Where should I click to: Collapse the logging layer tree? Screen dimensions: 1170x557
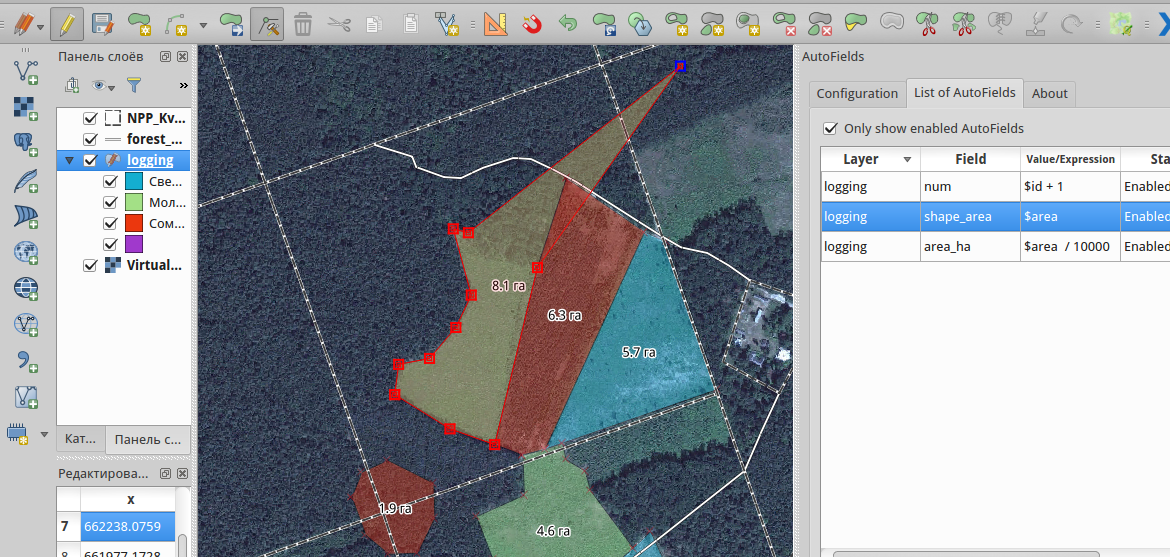[x=70, y=160]
